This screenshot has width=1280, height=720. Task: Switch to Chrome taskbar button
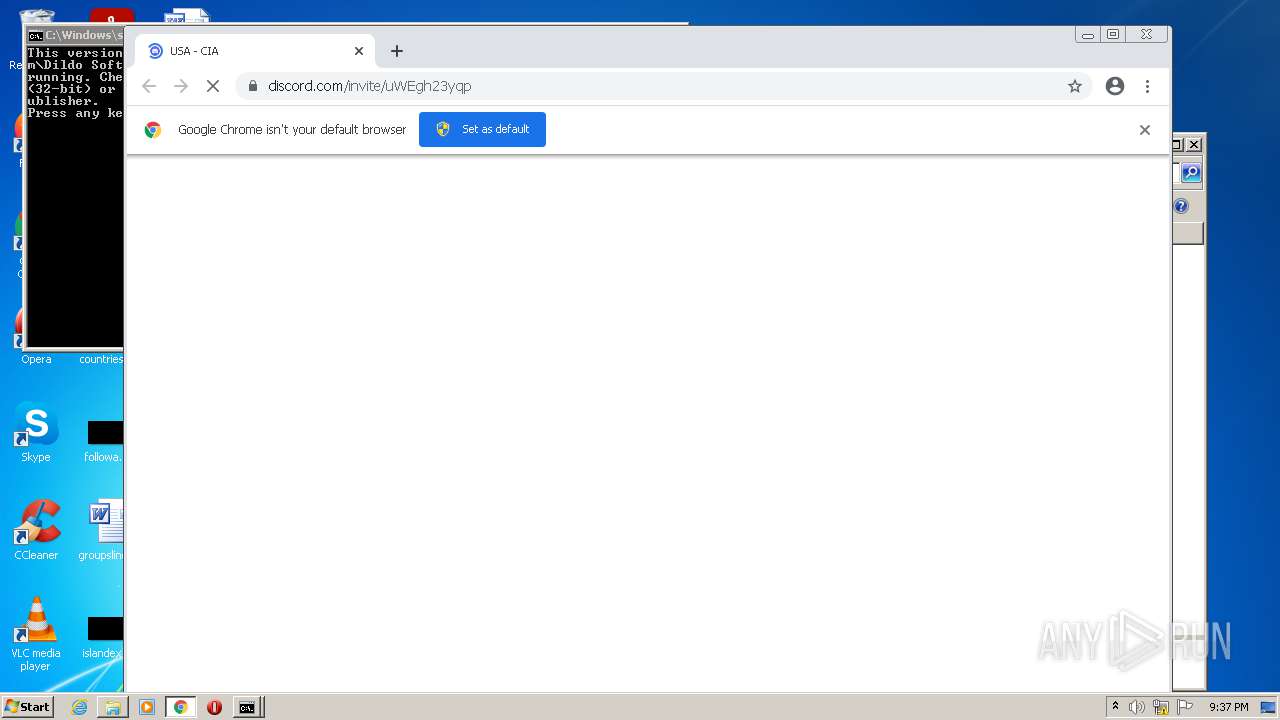[180, 707]
